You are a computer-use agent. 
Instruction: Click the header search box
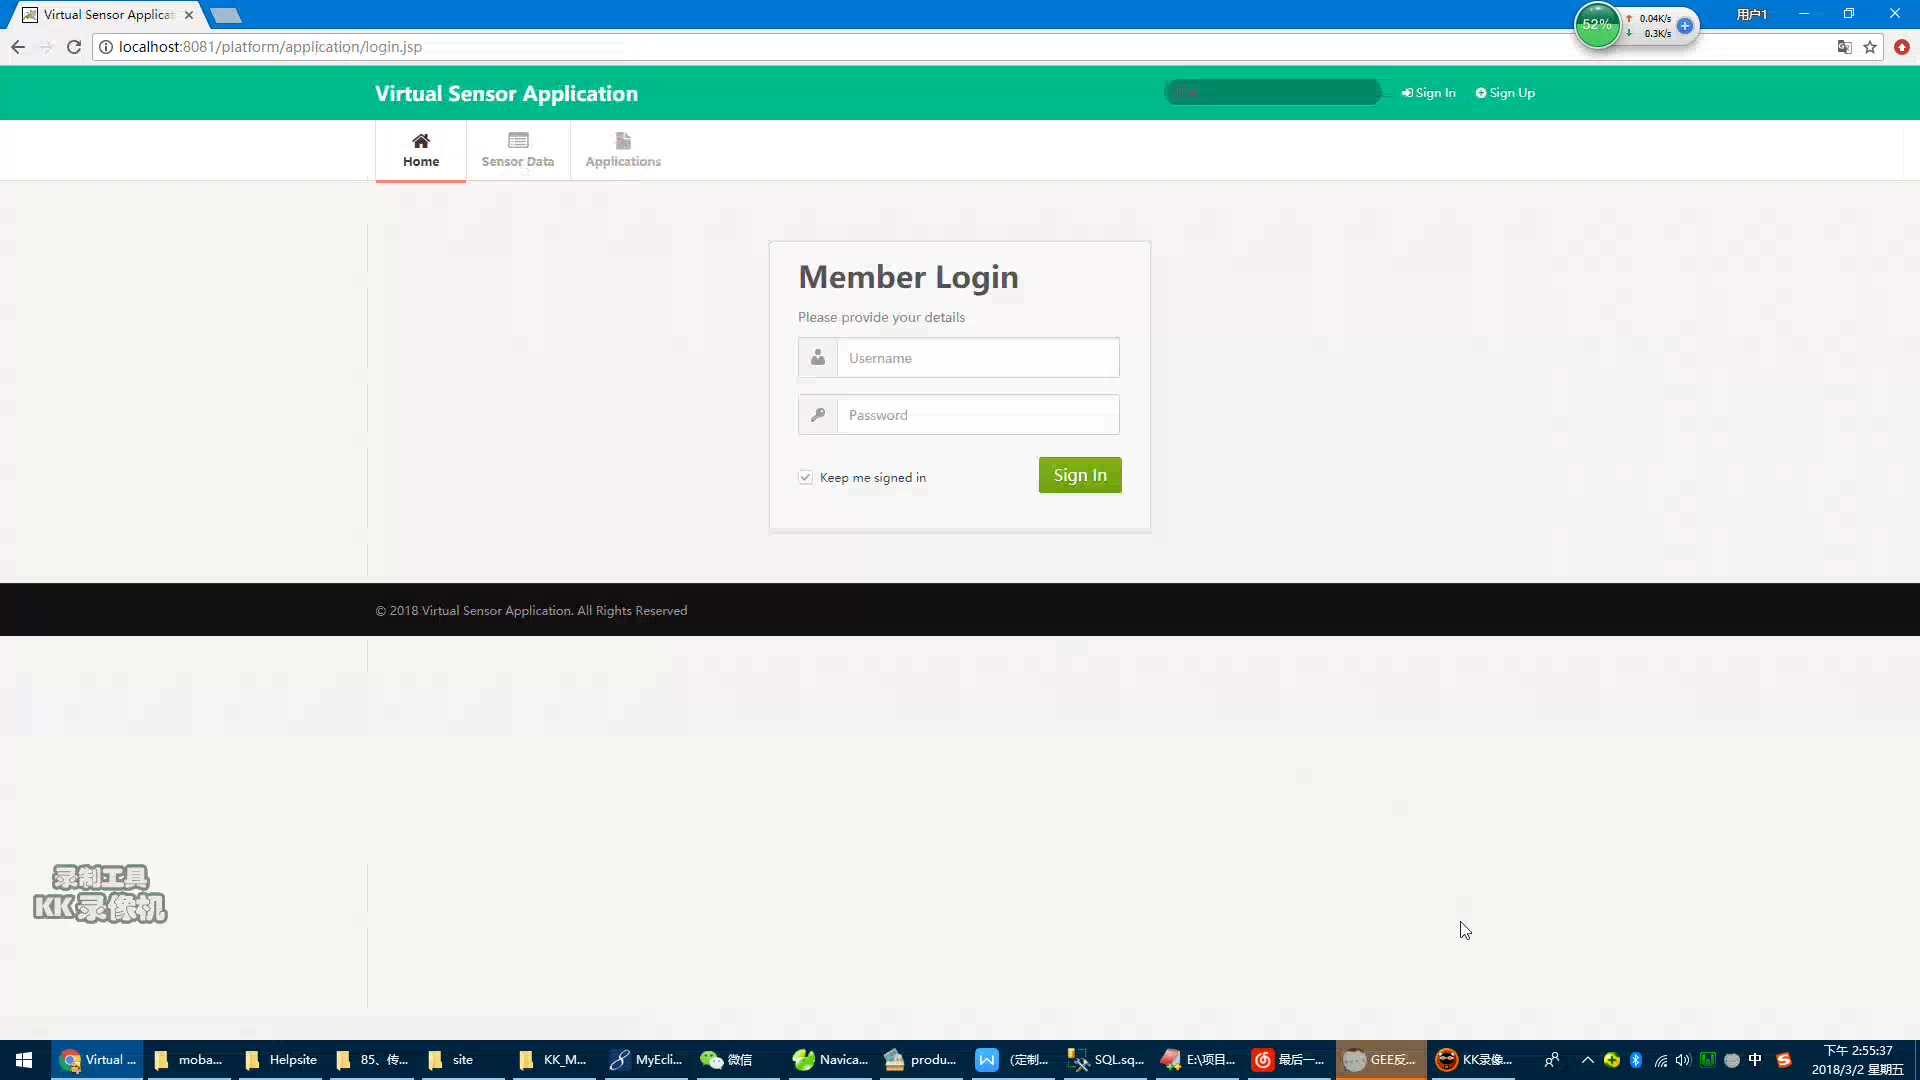coord(1272,92)
